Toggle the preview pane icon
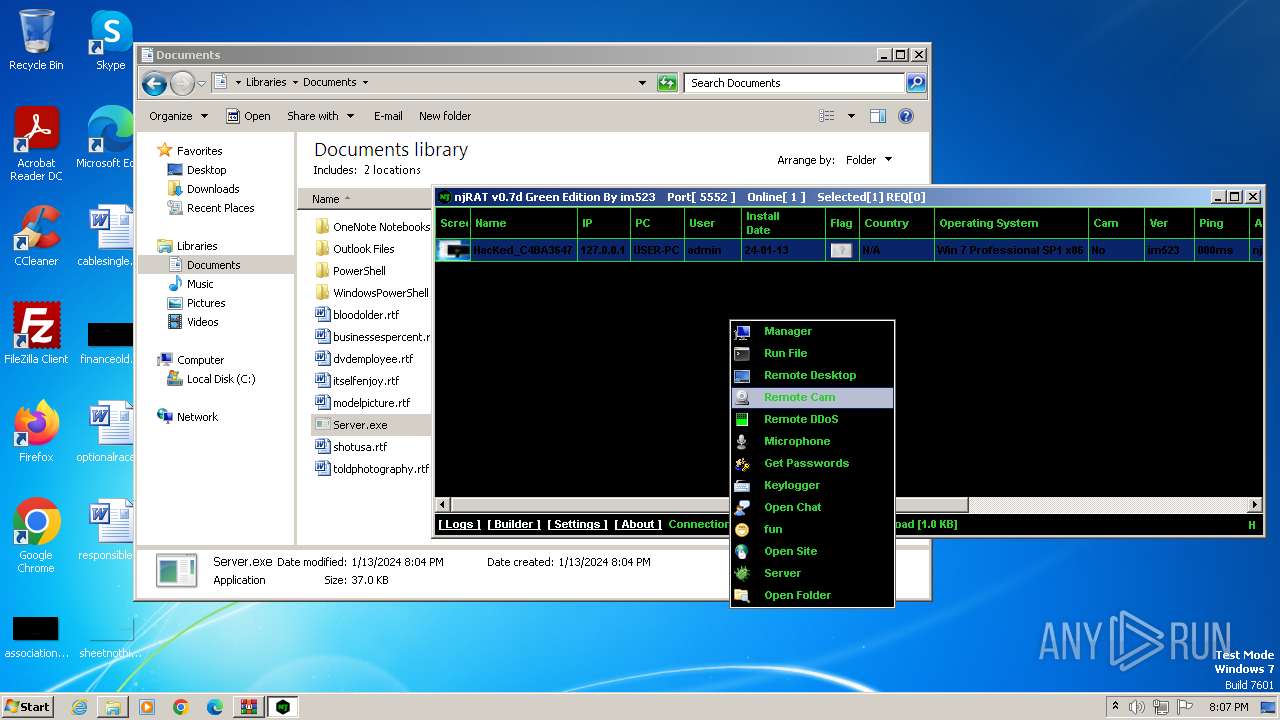 [878, 116]
